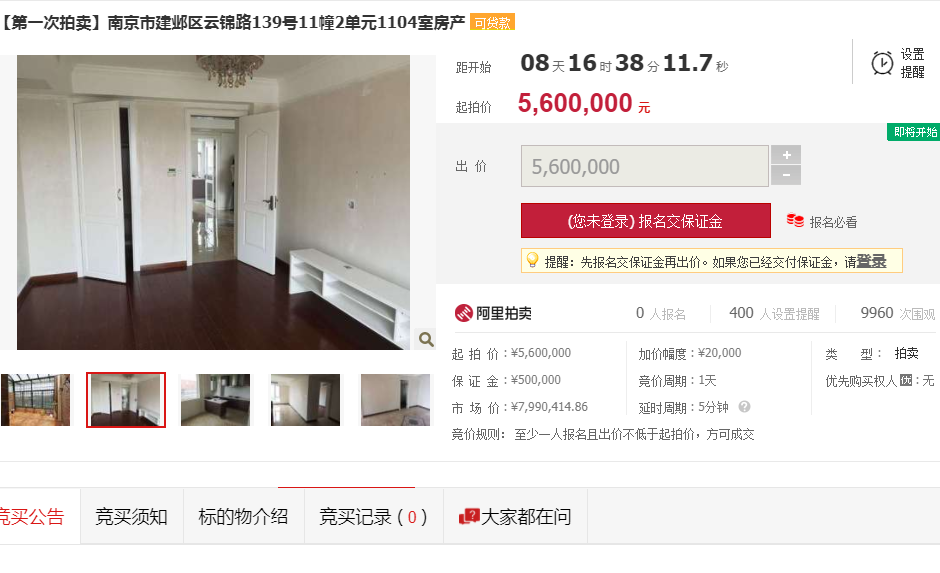The image size is (940, 573).
Task: Select the kitchen cabinets thumbnail
Action: click(215, 400)
